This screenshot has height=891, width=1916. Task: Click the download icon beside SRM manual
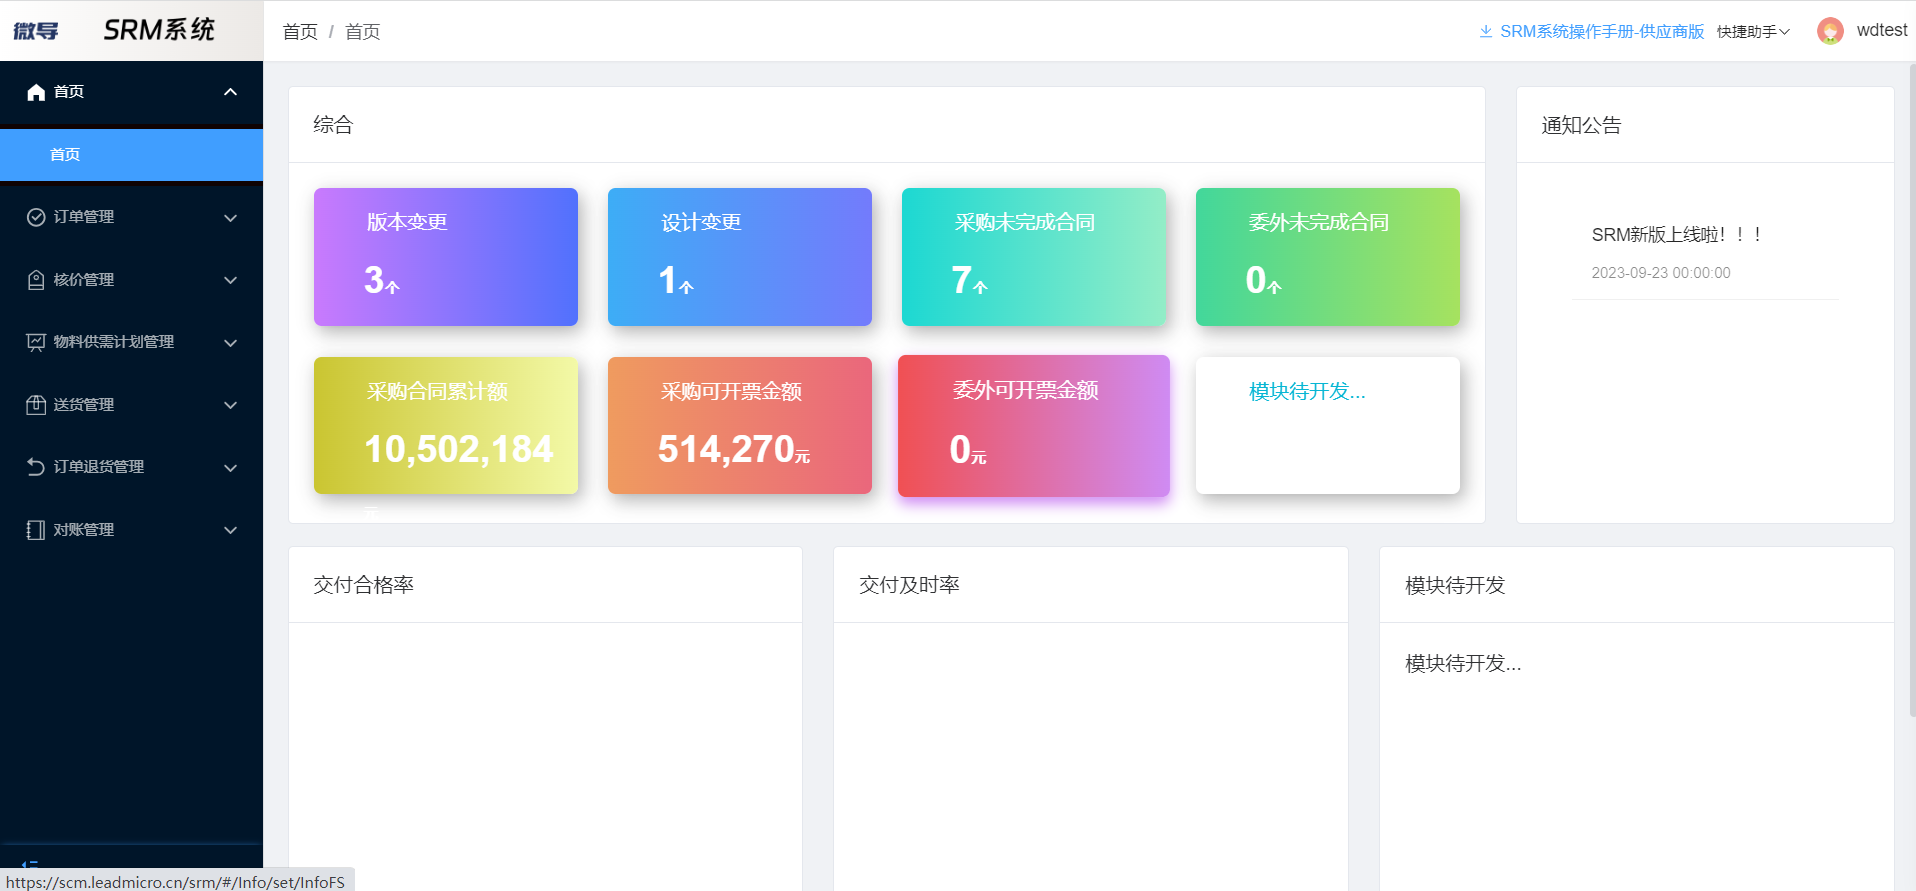pyautogui.click(x=1486, y=32)
